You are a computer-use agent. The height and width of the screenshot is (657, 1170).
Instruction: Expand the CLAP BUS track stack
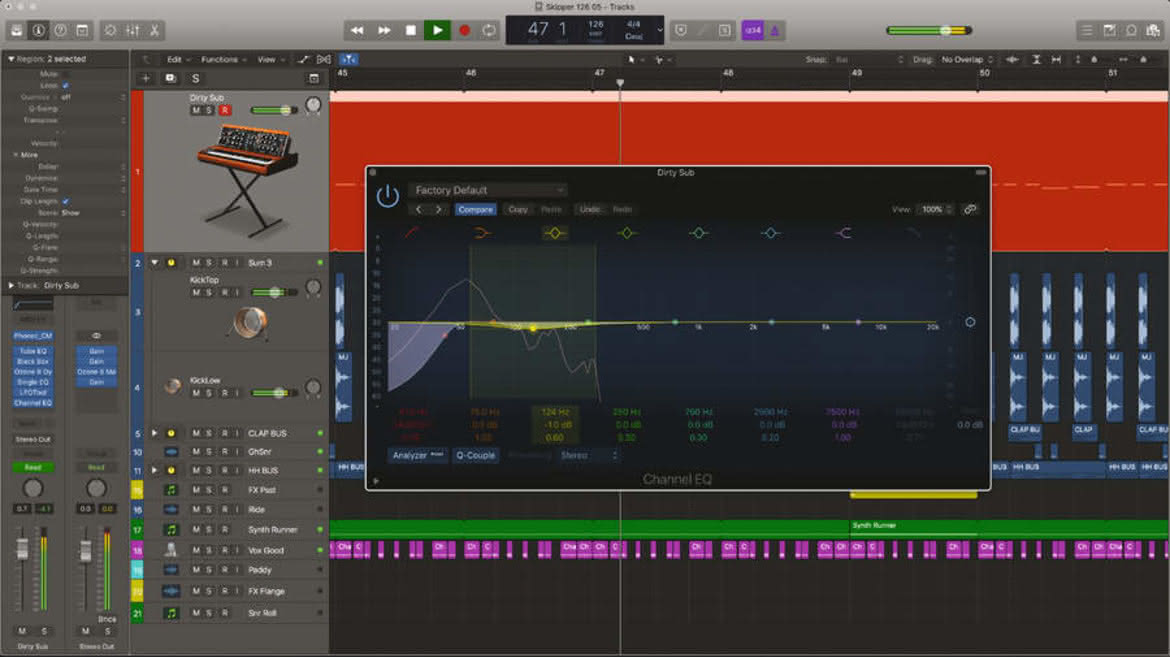(x=154, y=434)
